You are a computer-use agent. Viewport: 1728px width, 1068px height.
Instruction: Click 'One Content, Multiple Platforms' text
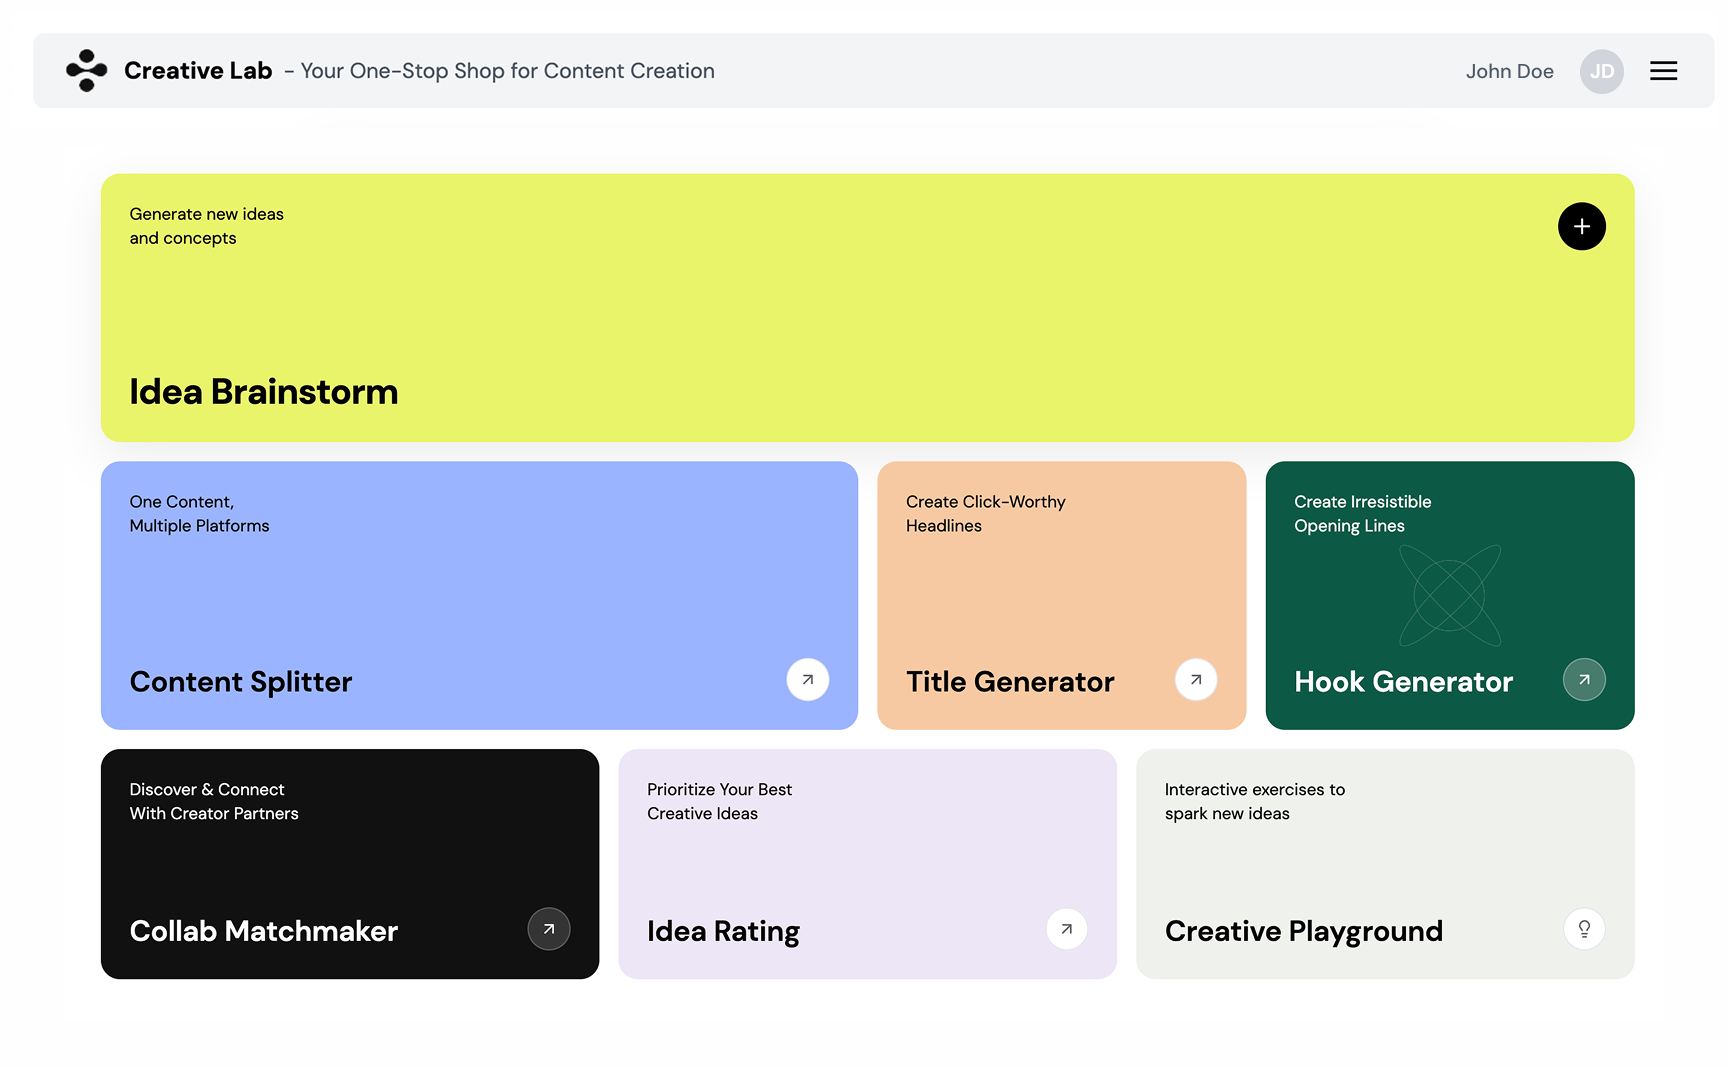(x=199, y=514)
